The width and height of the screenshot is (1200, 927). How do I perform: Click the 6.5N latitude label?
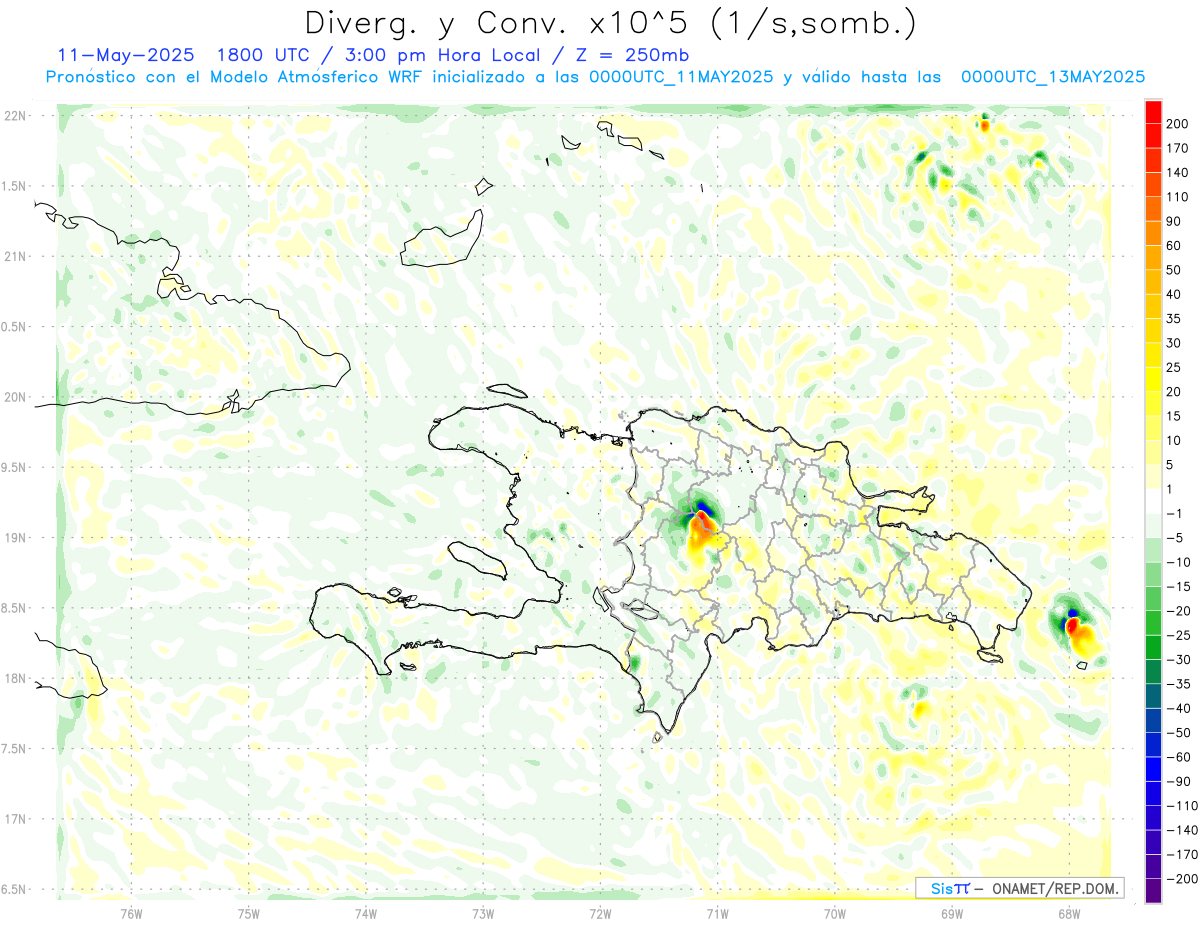coord(13,889)
